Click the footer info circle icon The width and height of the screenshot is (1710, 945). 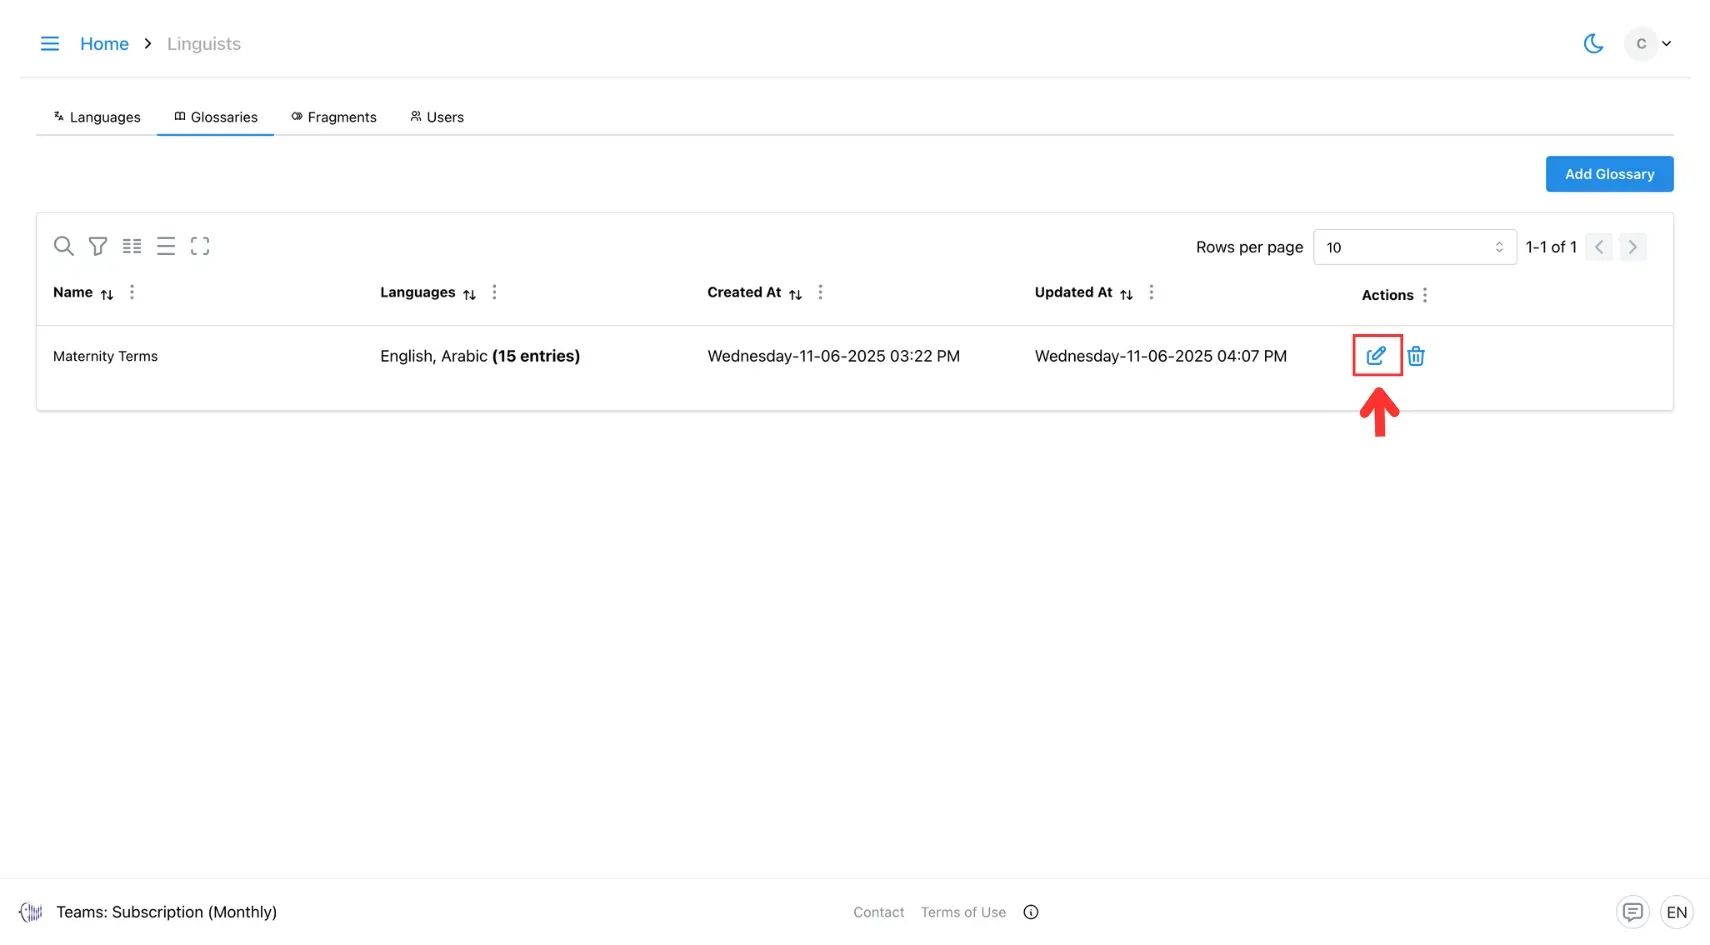(1031, 912)
